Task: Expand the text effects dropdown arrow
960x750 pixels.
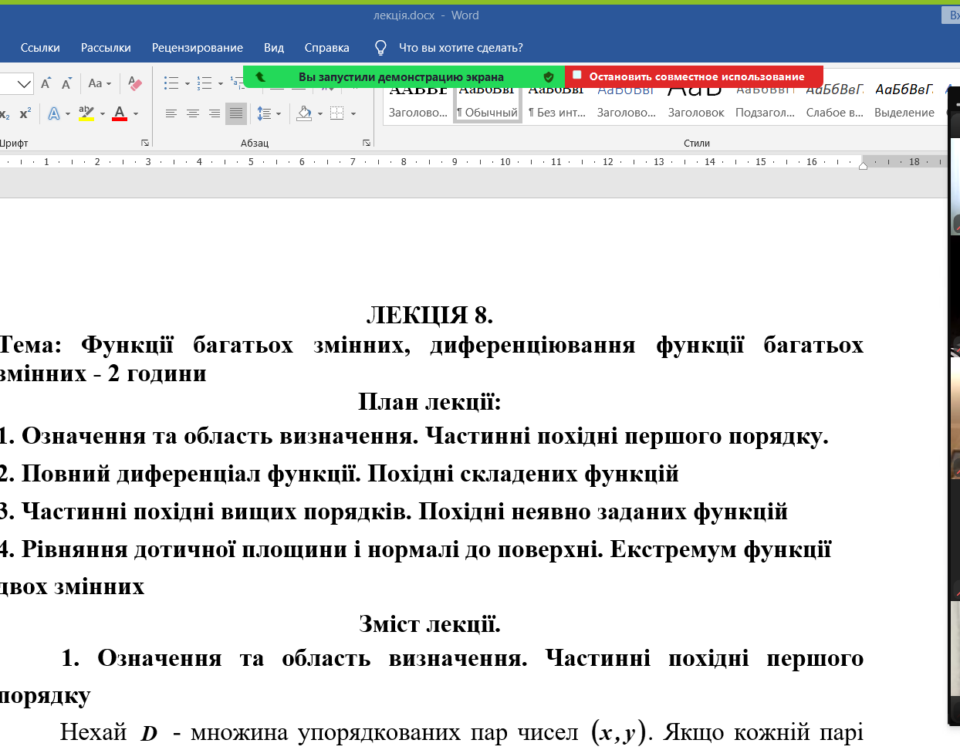Action: 67,114
